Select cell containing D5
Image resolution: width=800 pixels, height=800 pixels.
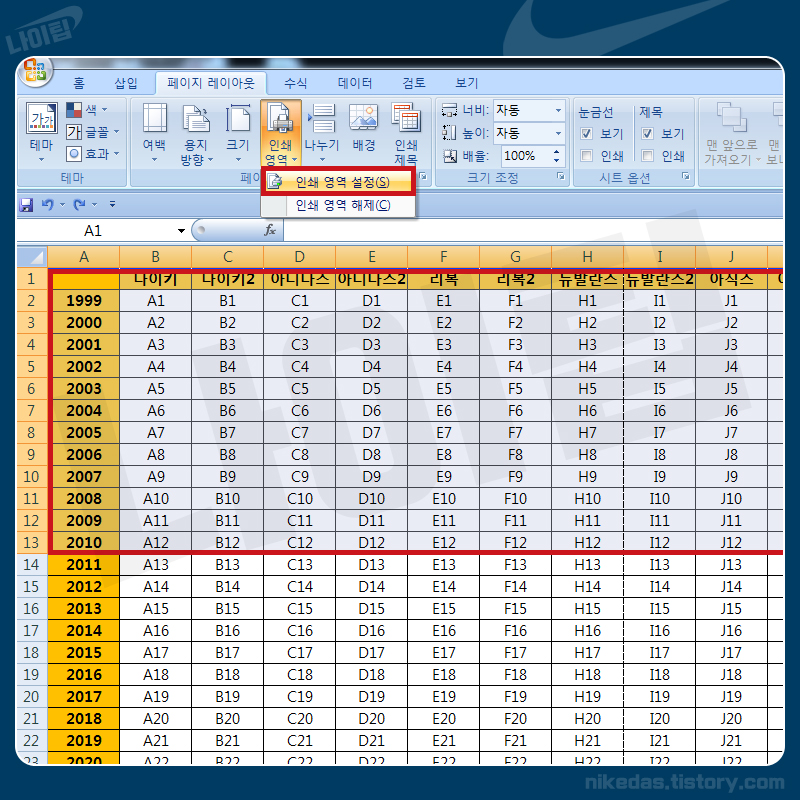coord(371,389)
